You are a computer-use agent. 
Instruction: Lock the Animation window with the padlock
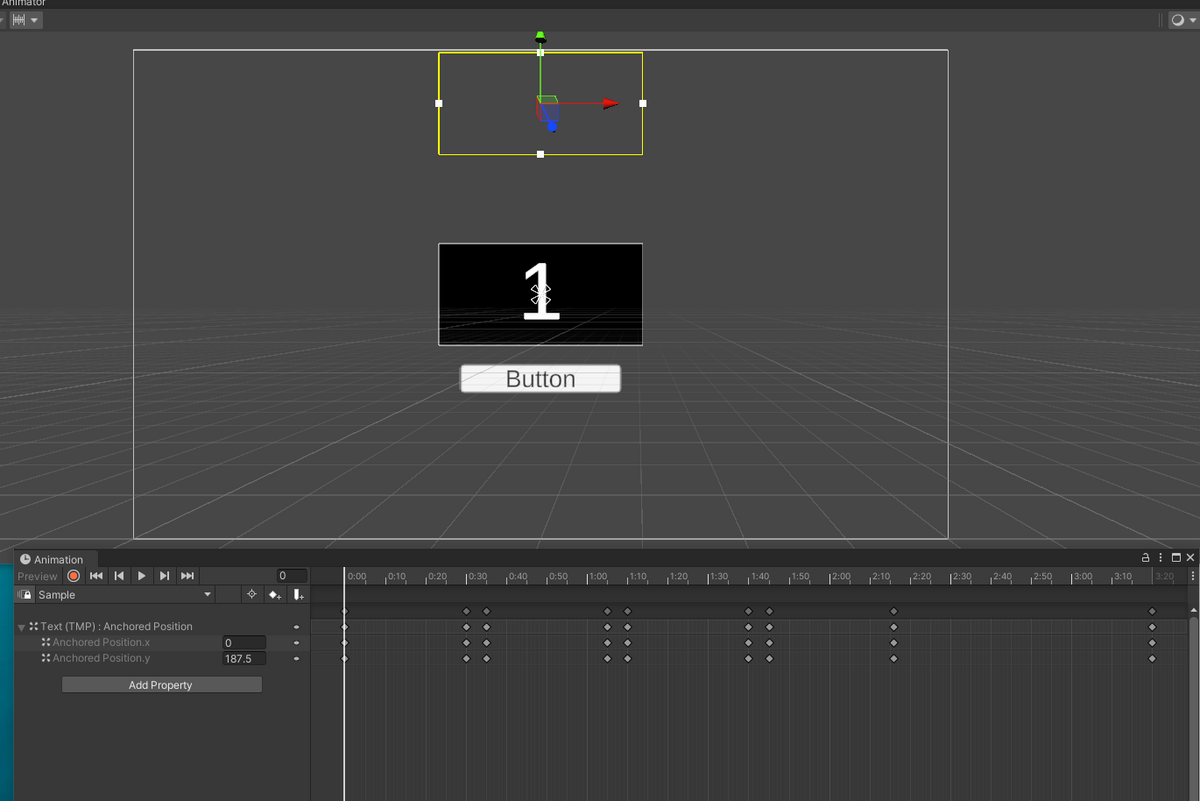click(1144, 558)
